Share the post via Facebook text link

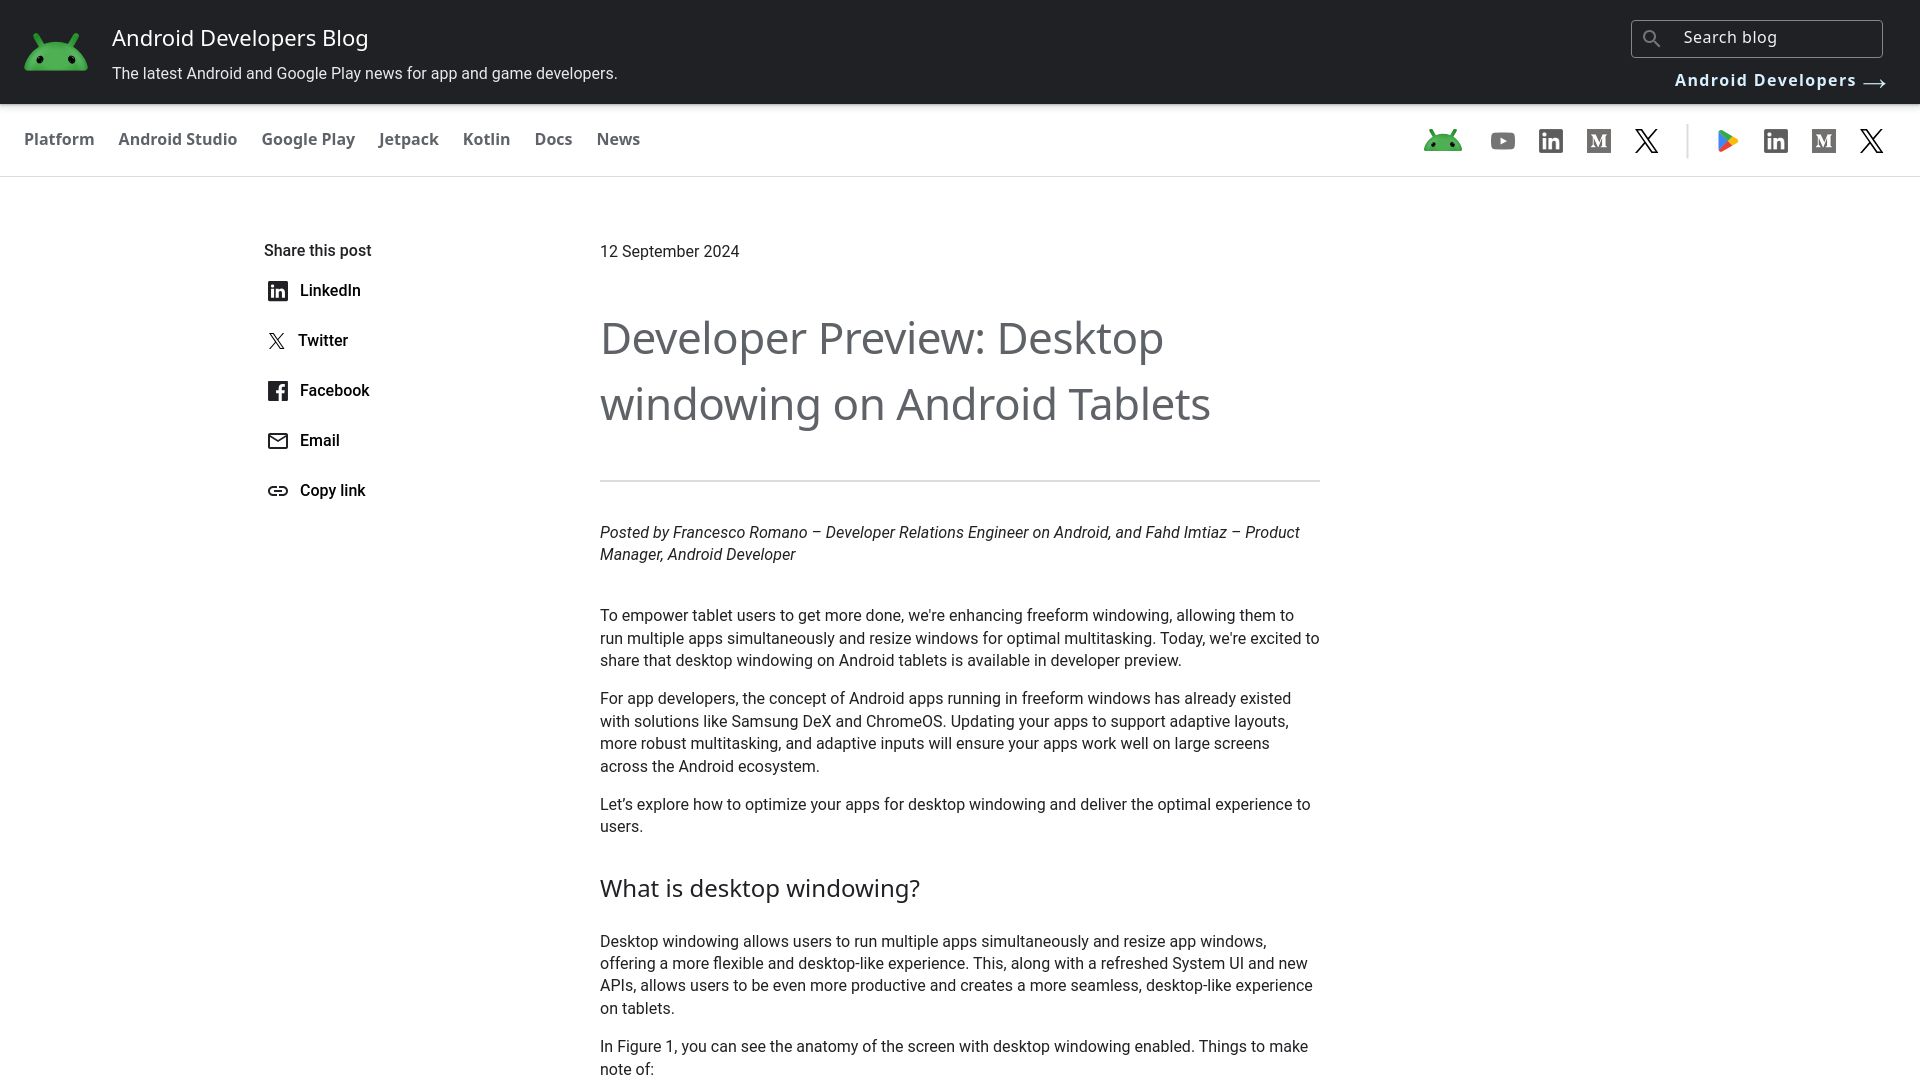(334, 391)
